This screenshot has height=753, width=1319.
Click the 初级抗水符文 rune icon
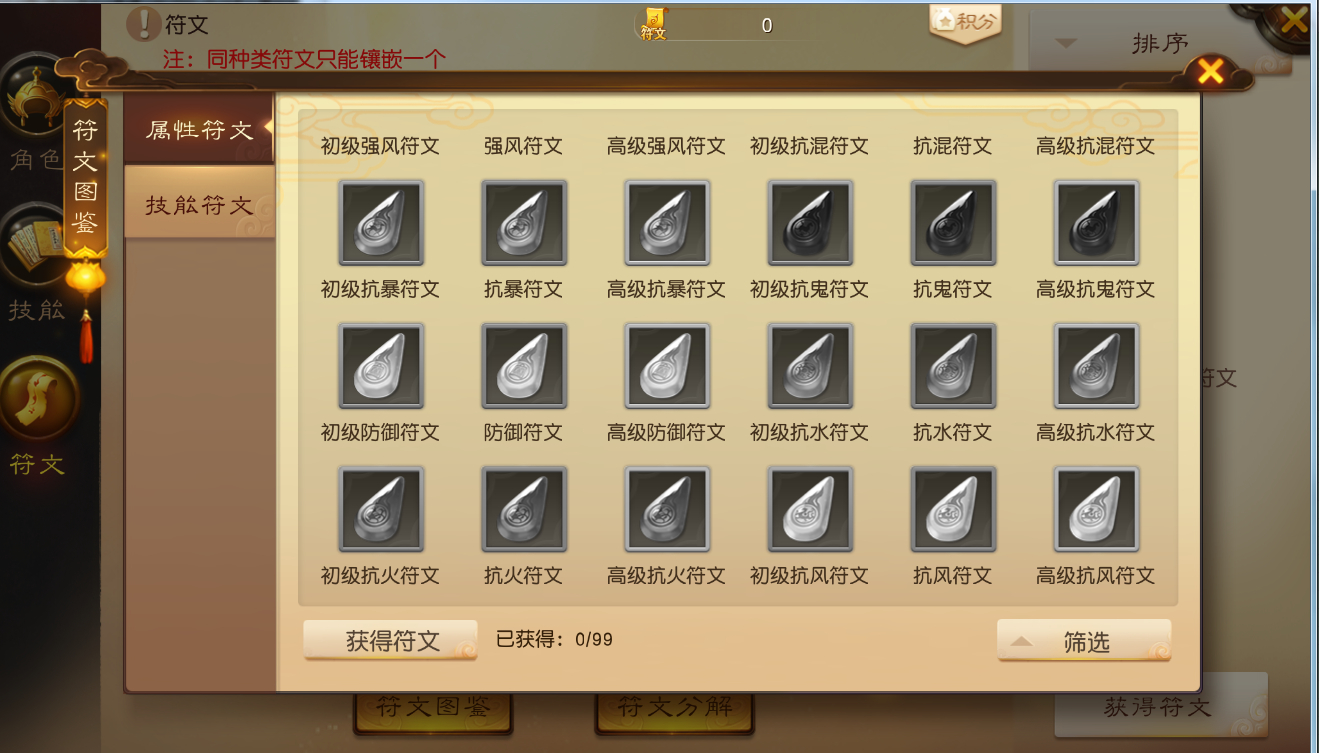pos(810,366)
